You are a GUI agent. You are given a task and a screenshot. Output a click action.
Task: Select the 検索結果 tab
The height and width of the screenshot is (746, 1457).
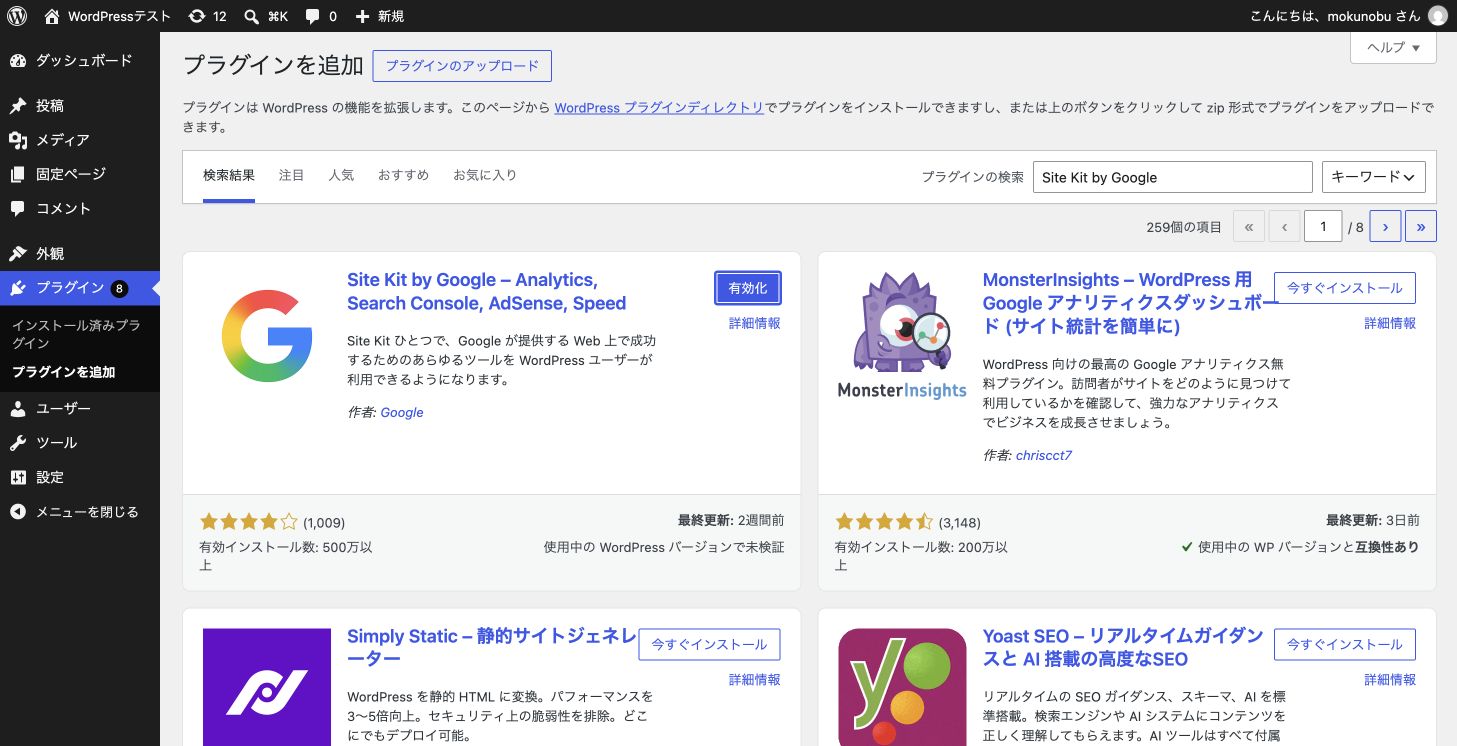(x=229, y=175)
